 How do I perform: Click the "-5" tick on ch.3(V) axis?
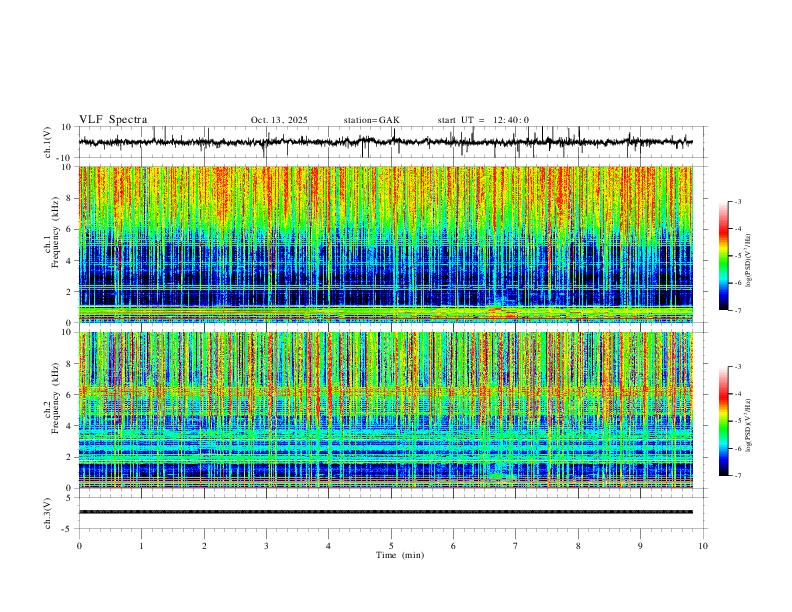(x=68, y=529)
